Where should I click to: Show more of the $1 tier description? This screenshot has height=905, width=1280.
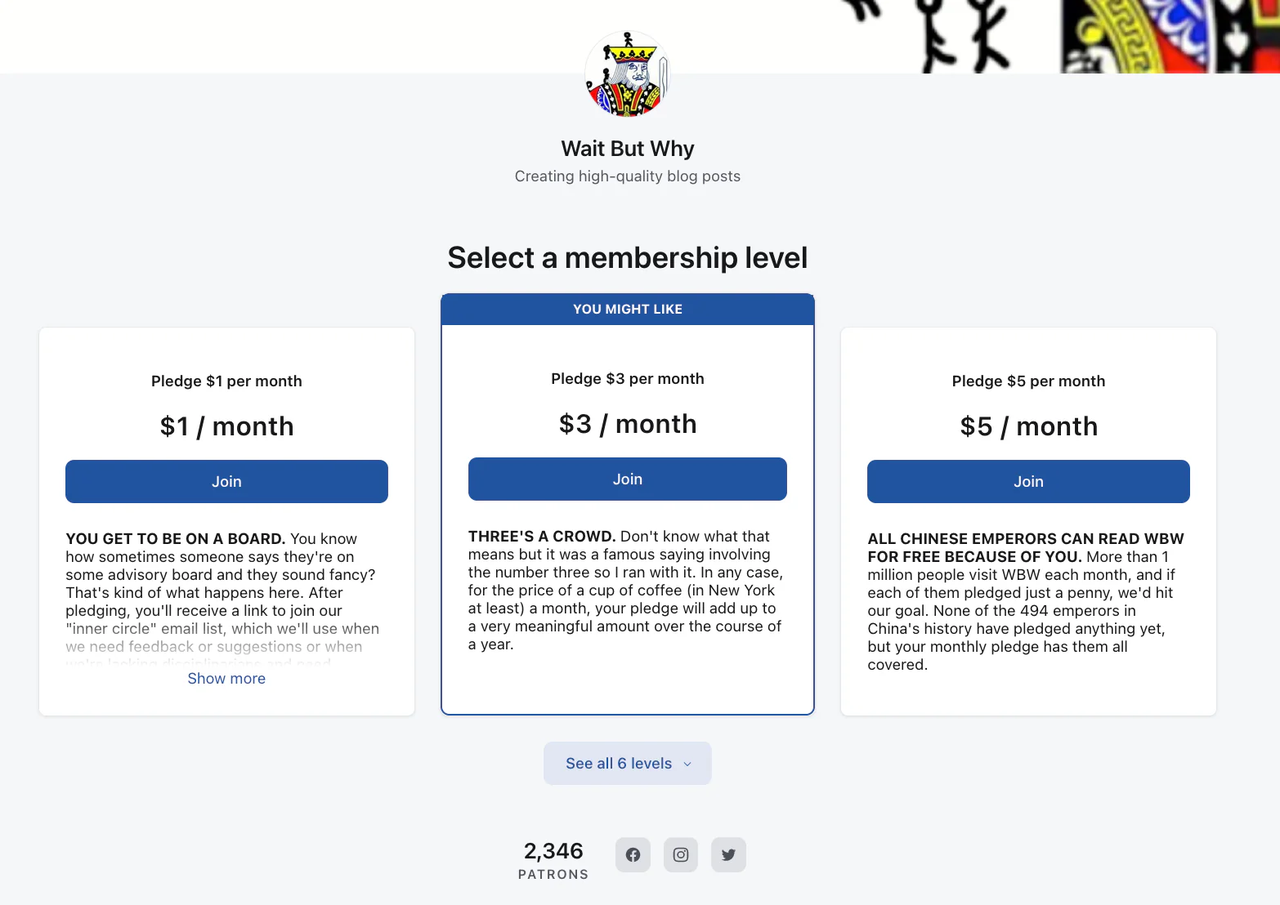tap(226, 678)
